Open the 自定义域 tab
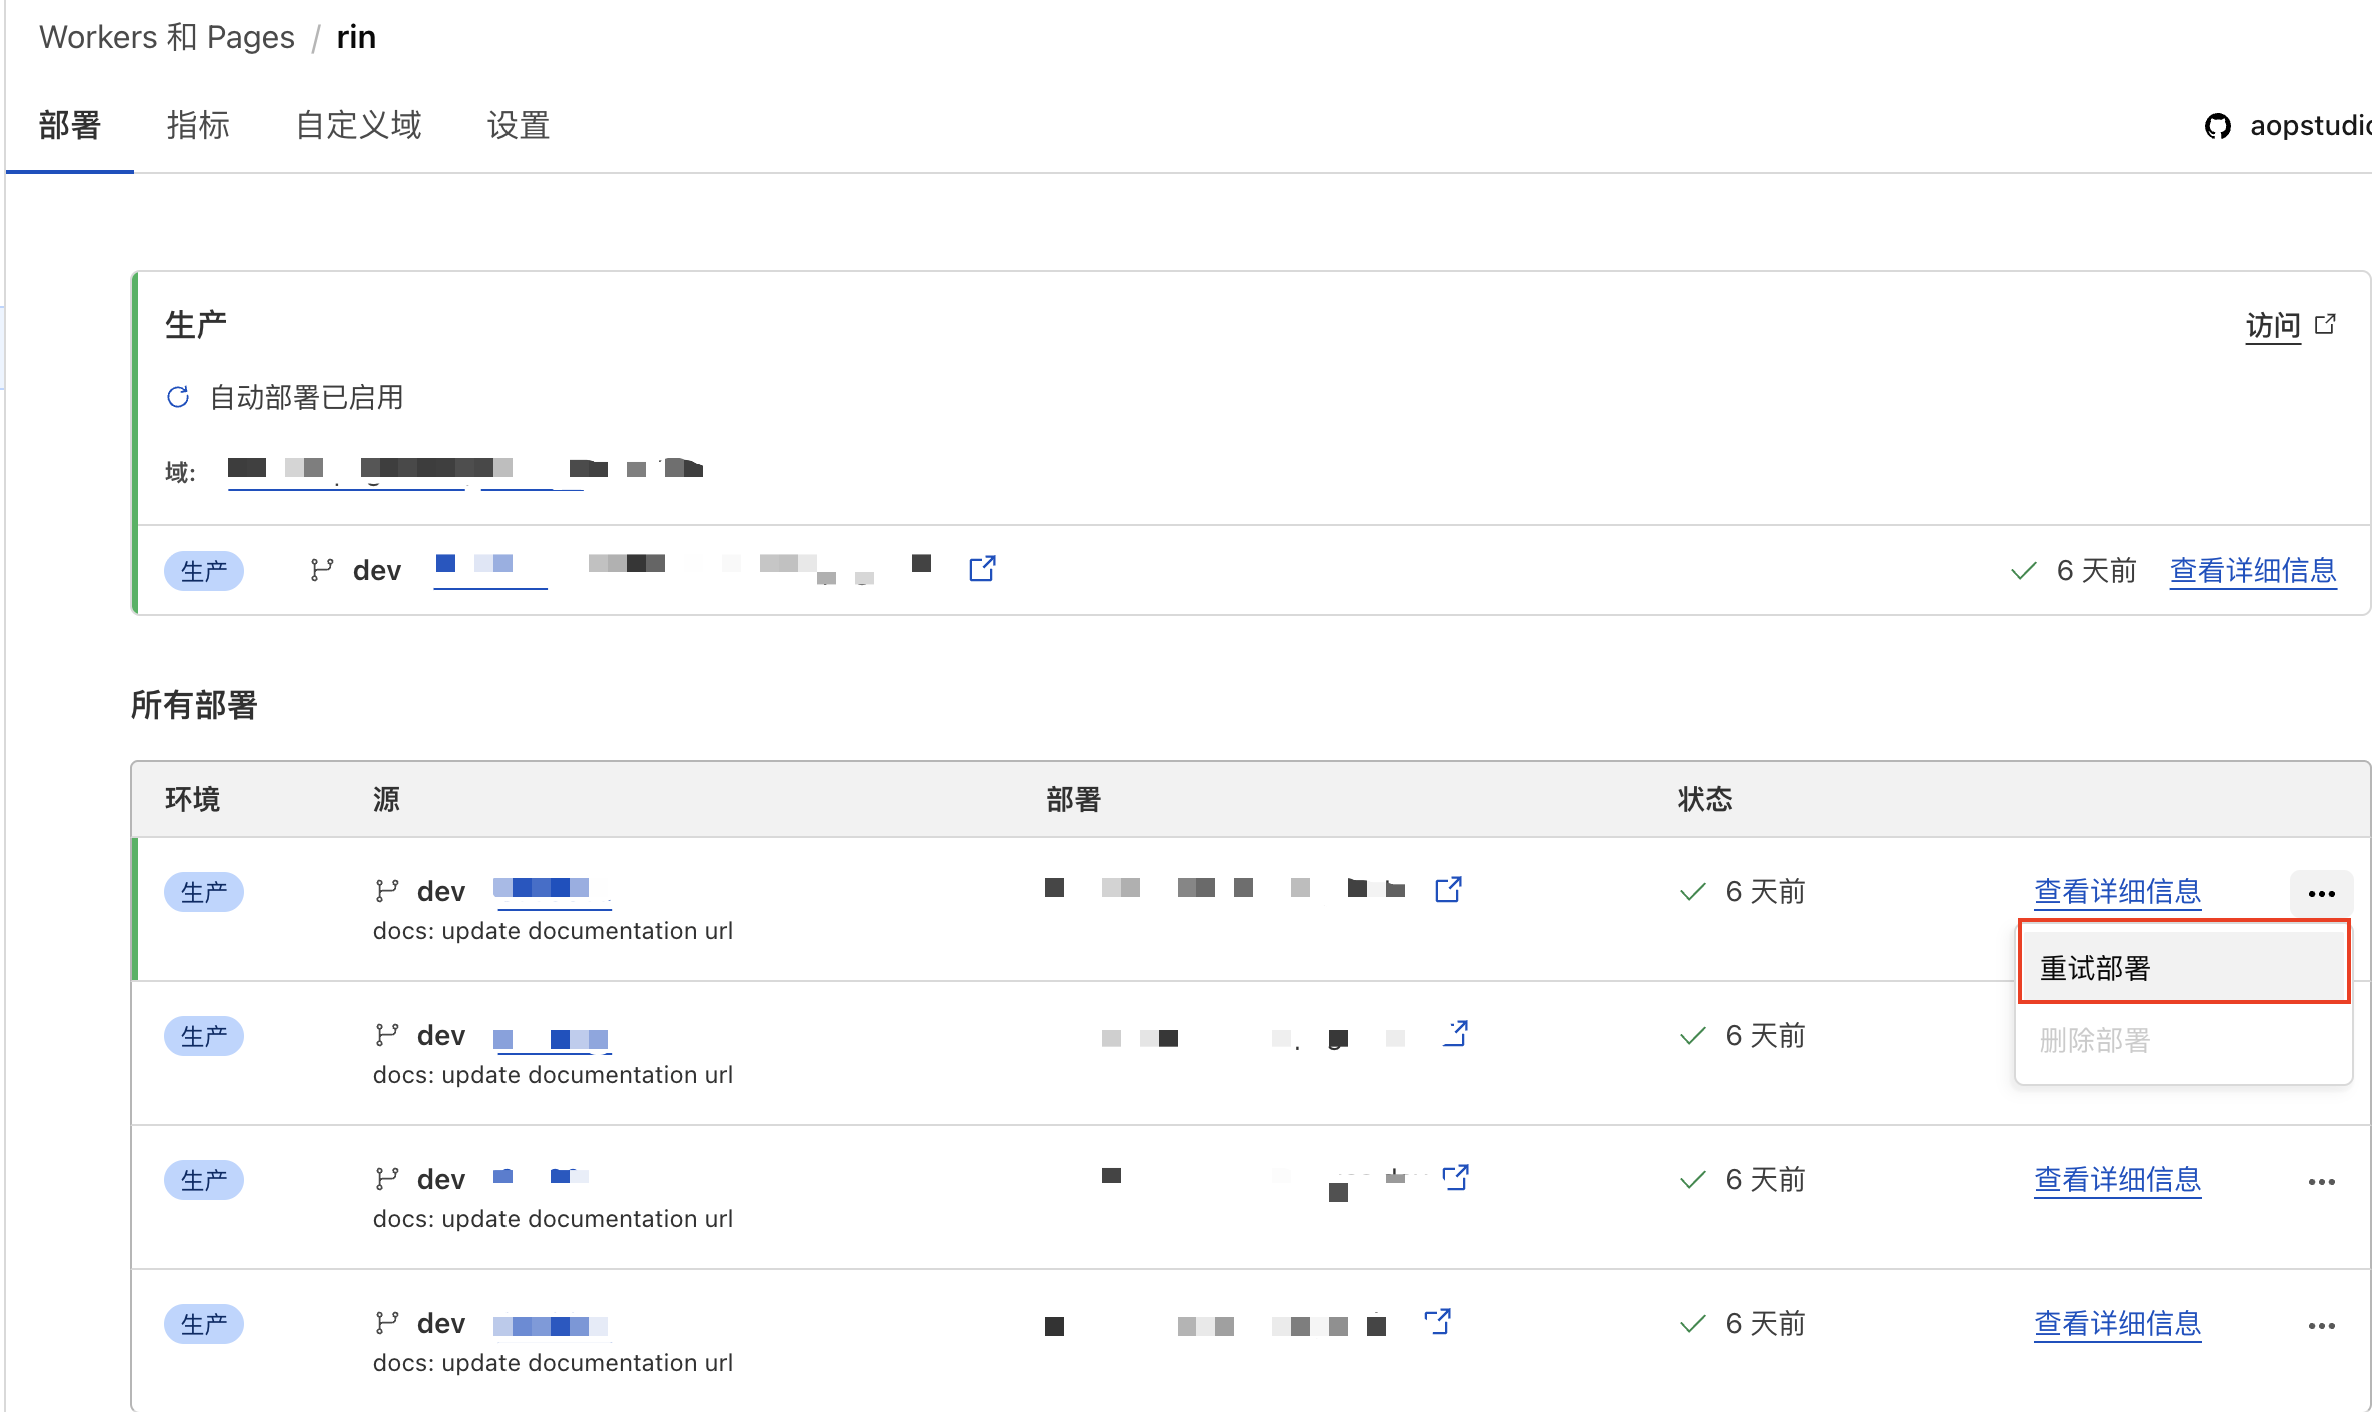Image resolution: width=2372 pixels, height=1412 pixels. (x=358, y=126)
